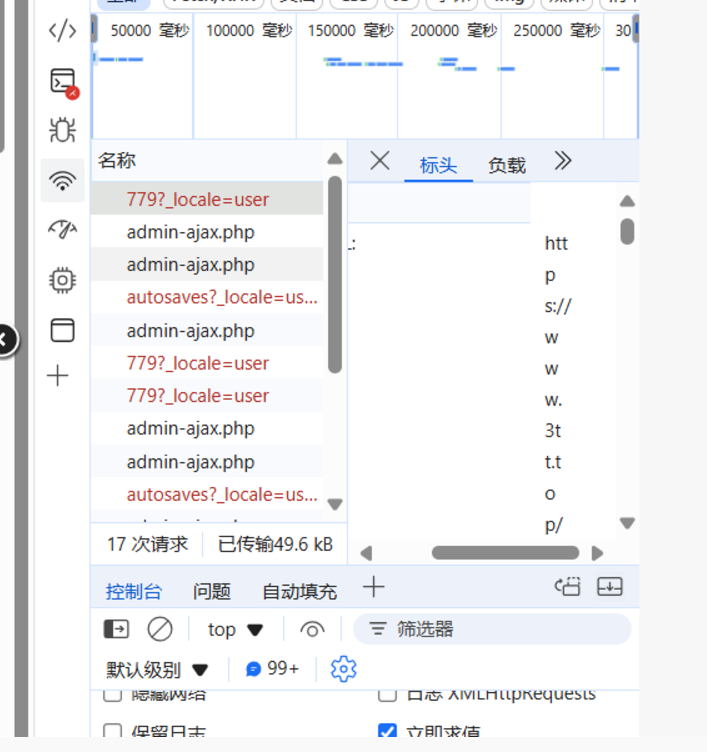Open console settings with the blue gear
Viewport: 707px width, 752px height.
click(343, 669)
